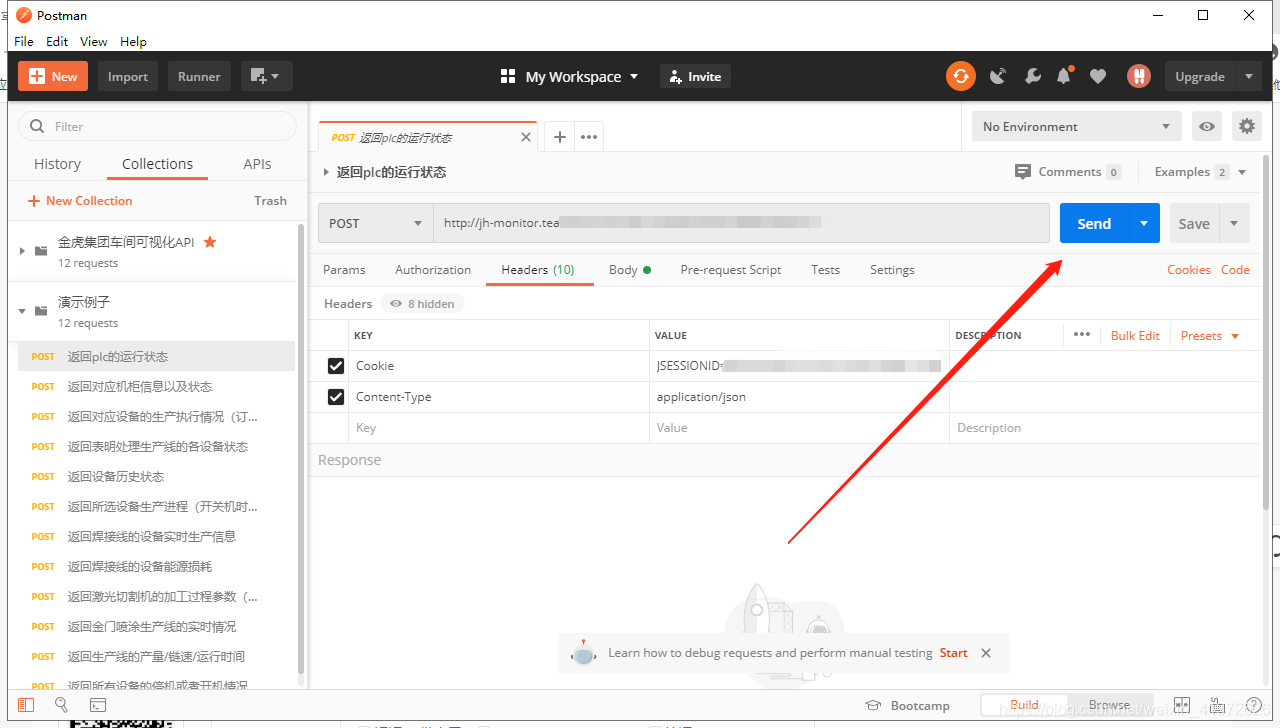
Task: Open the Pre-request Script tab
Action: click(731, 270)
